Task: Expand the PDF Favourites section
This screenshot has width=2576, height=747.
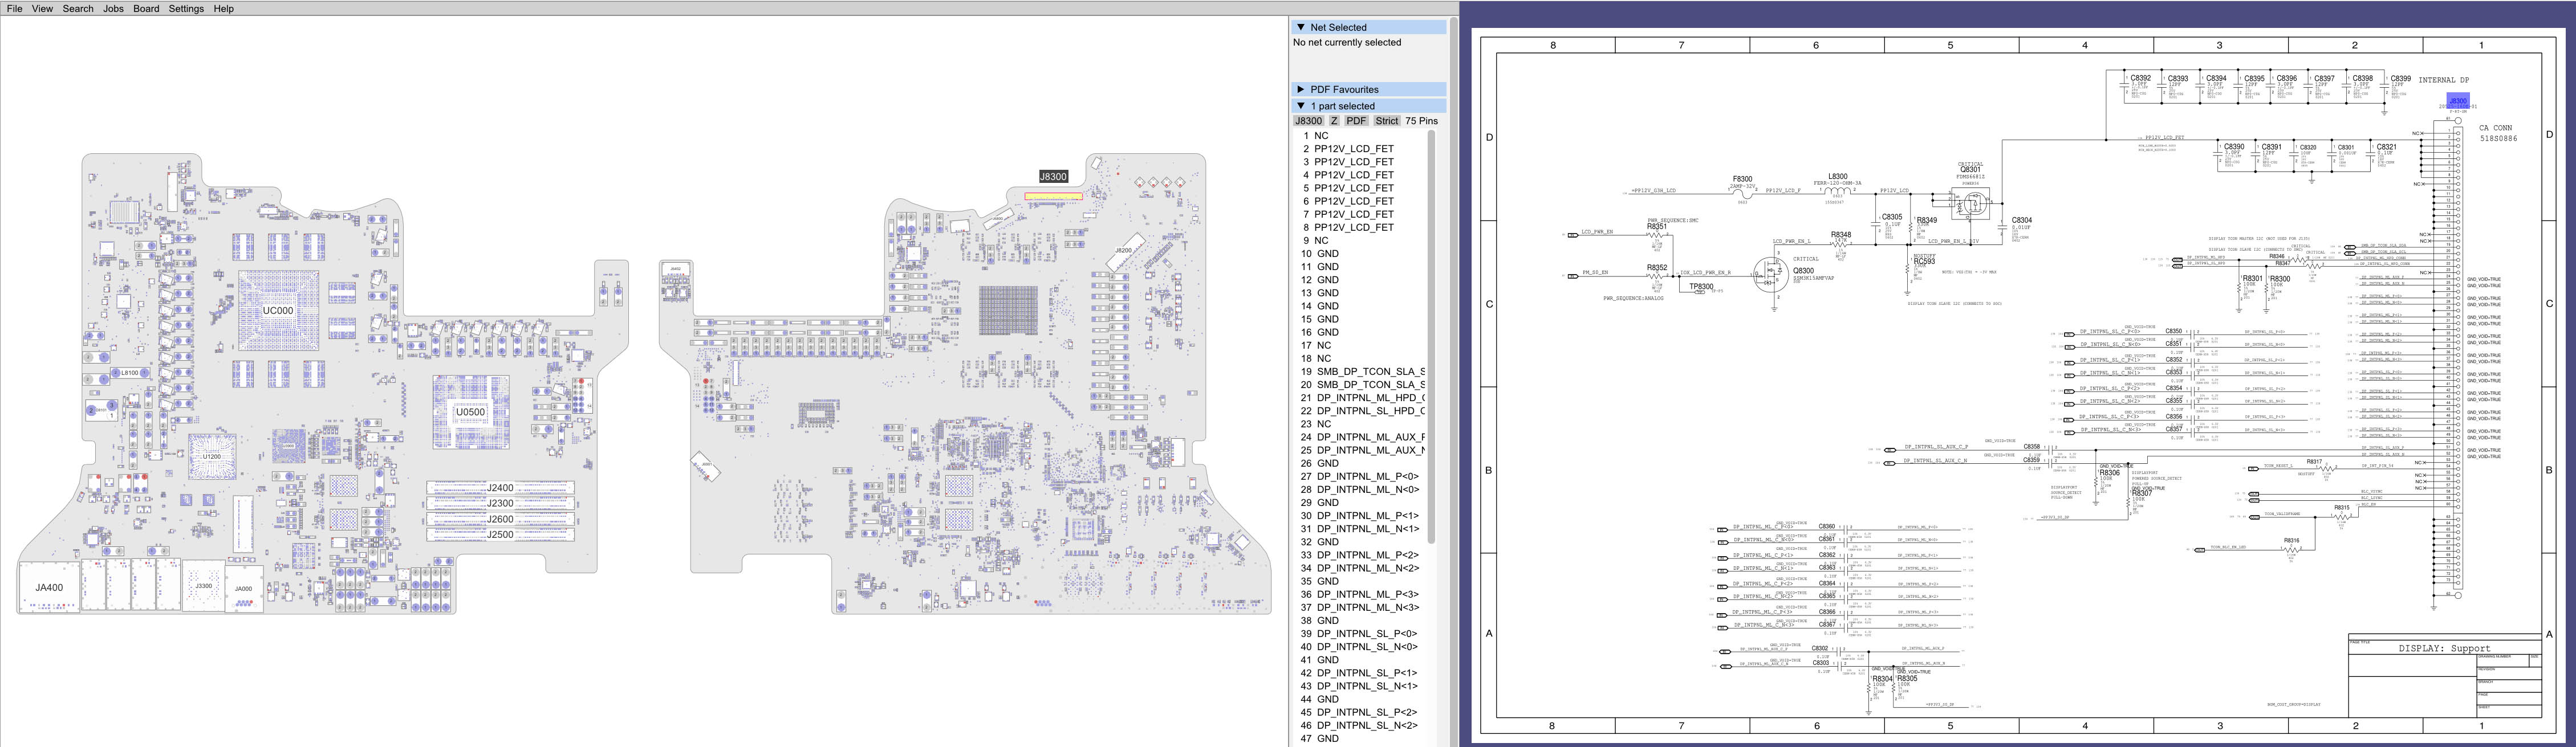Action: pos(1368,89)
